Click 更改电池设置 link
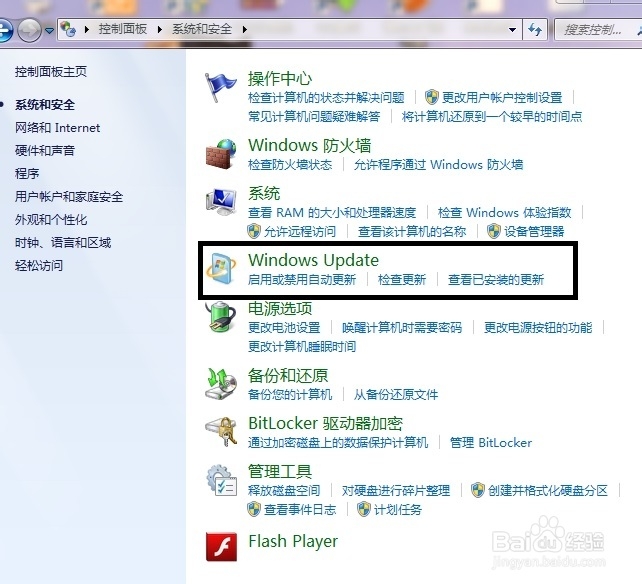Image resolution: width=642 pixels, height=584 pixels. (284, 328)
